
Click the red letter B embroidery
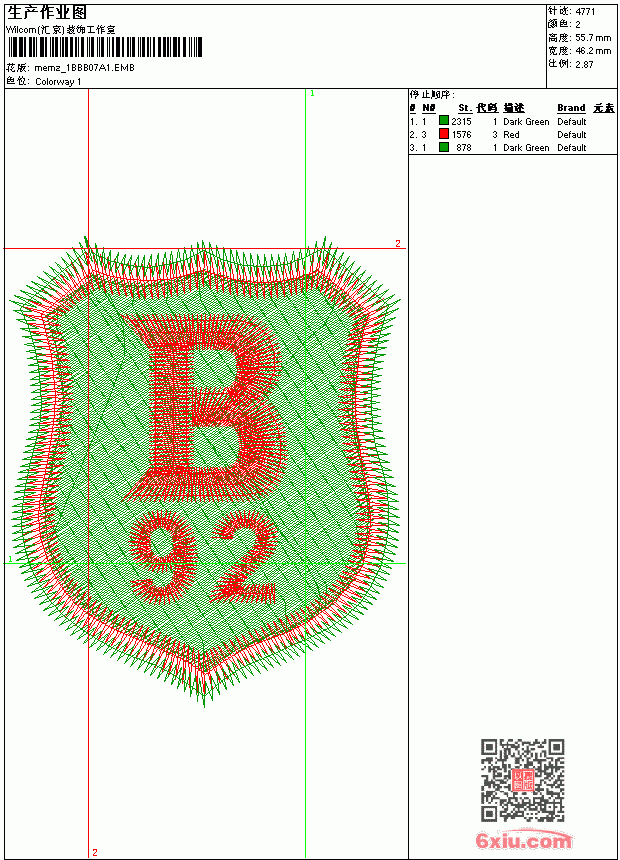point(206,407)
